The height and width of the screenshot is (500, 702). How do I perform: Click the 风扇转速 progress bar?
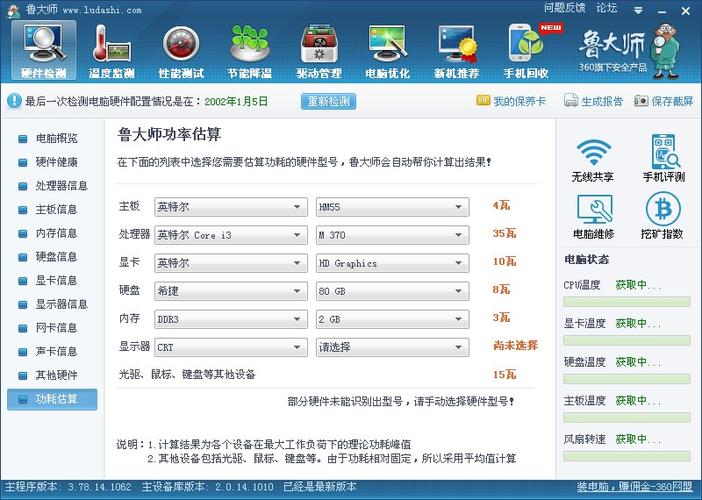tap(627, 456)
